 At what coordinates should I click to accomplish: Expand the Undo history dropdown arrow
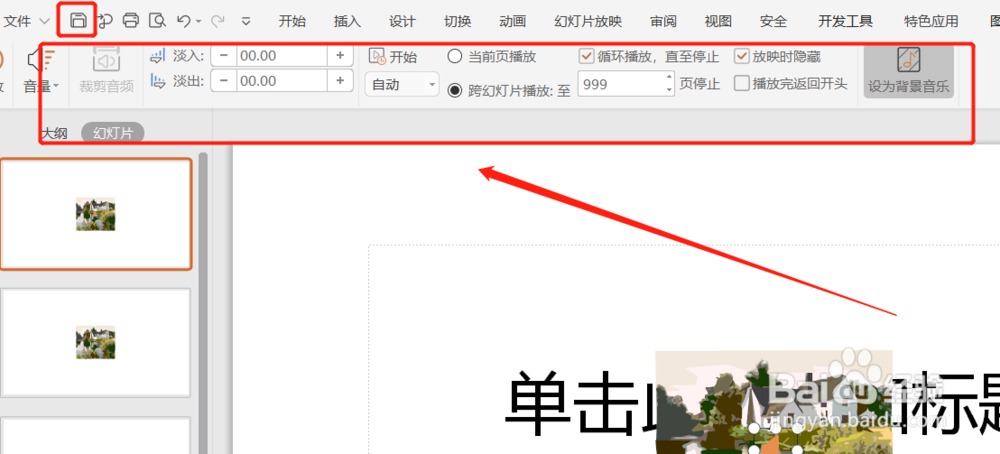click(198, 21)
